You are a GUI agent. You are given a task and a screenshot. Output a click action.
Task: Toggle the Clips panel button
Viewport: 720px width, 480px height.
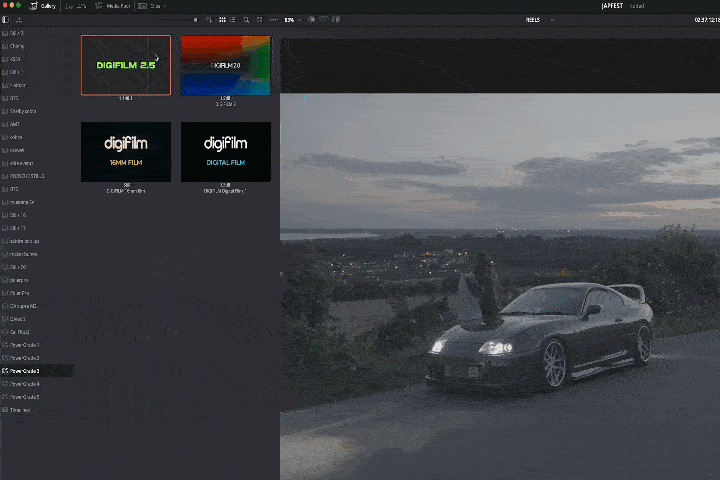149,6
